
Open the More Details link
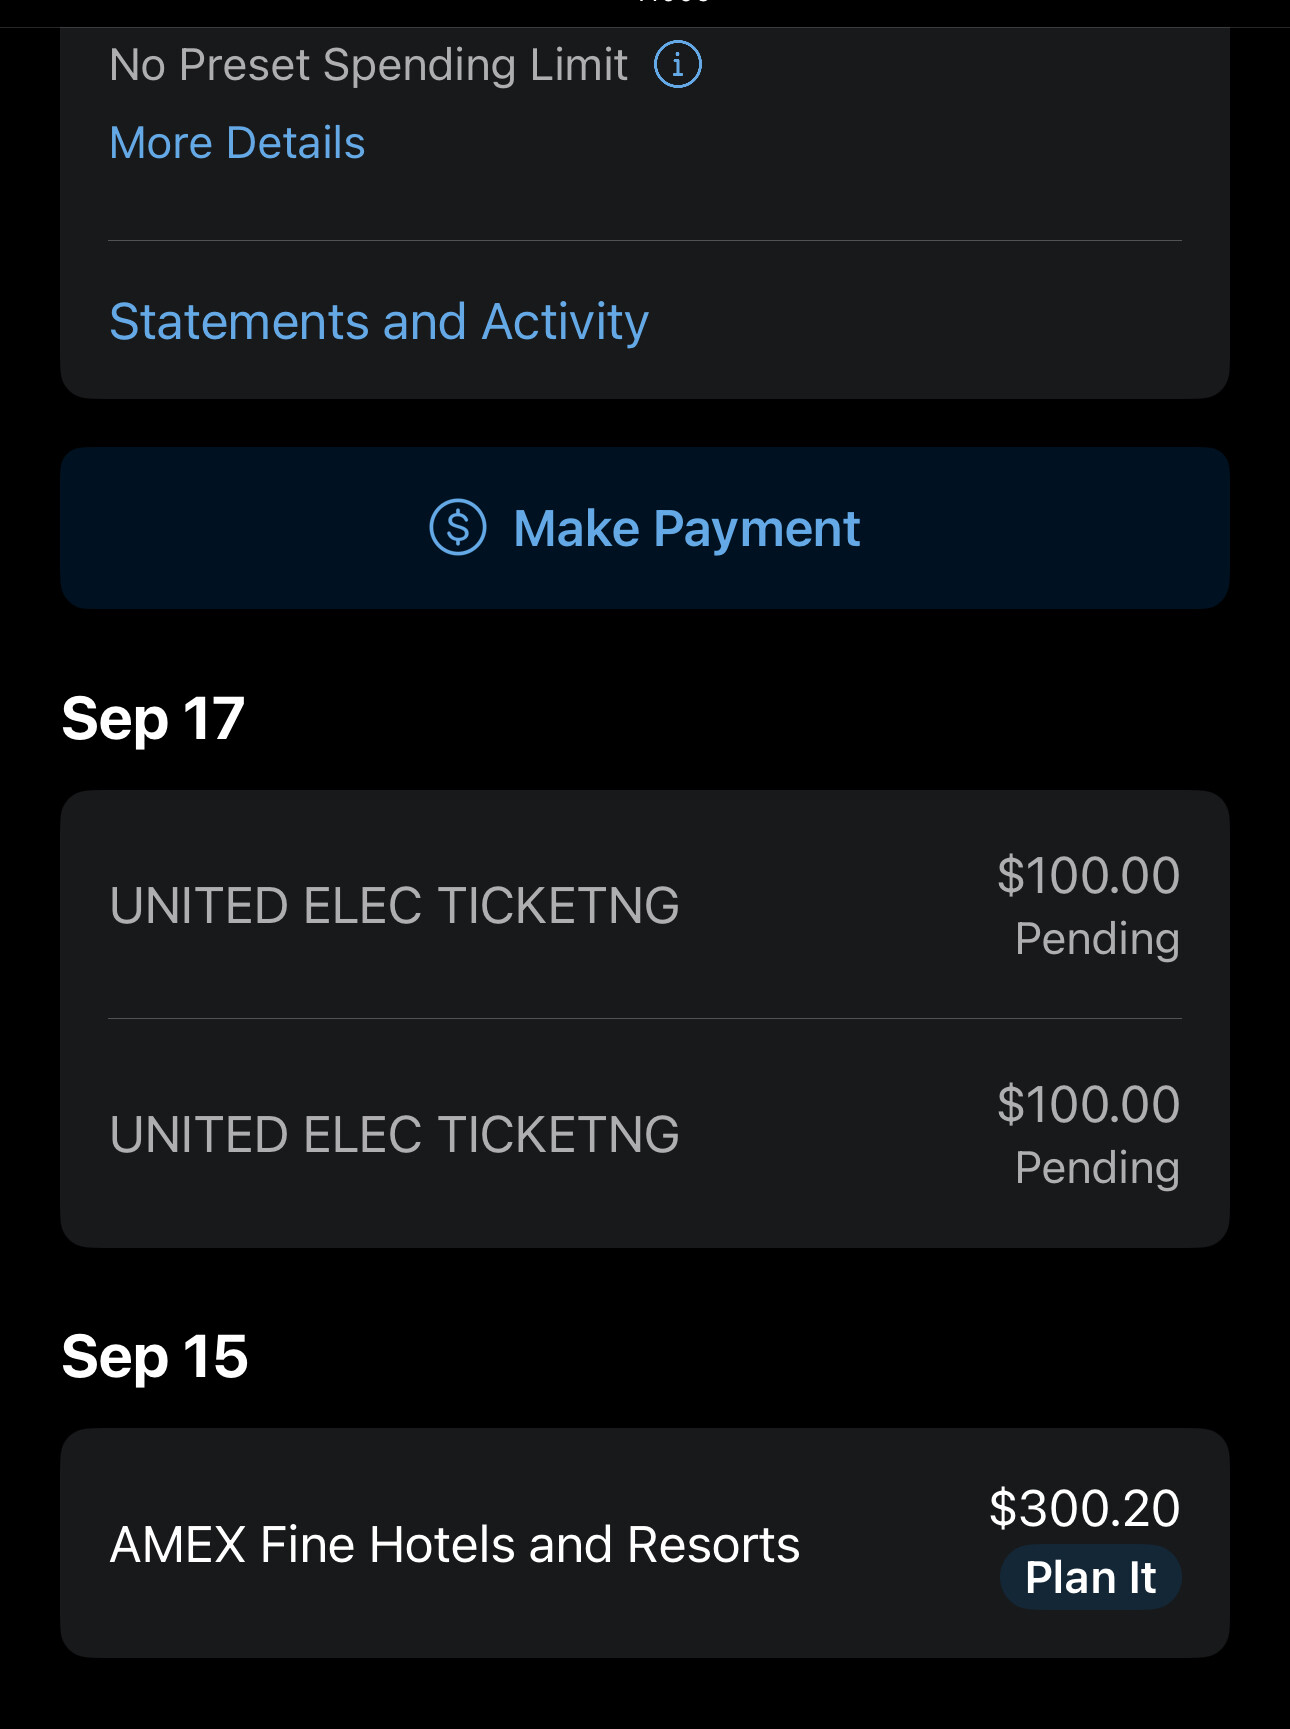point(237,143)
